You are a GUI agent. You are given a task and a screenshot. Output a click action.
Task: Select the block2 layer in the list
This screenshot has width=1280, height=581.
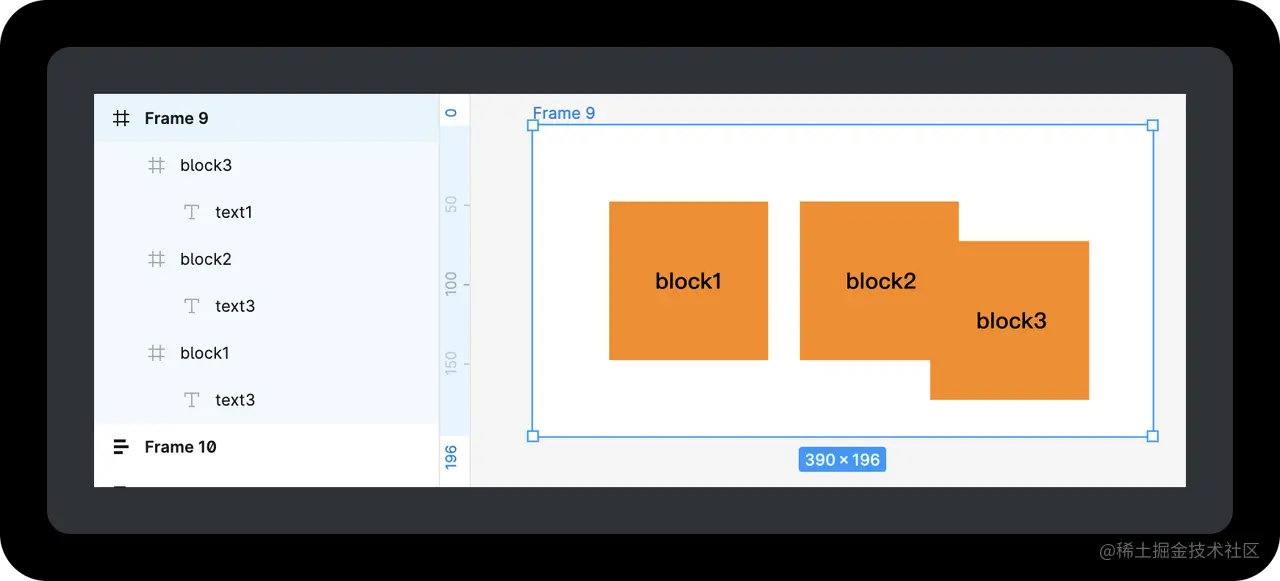[266, 259]
